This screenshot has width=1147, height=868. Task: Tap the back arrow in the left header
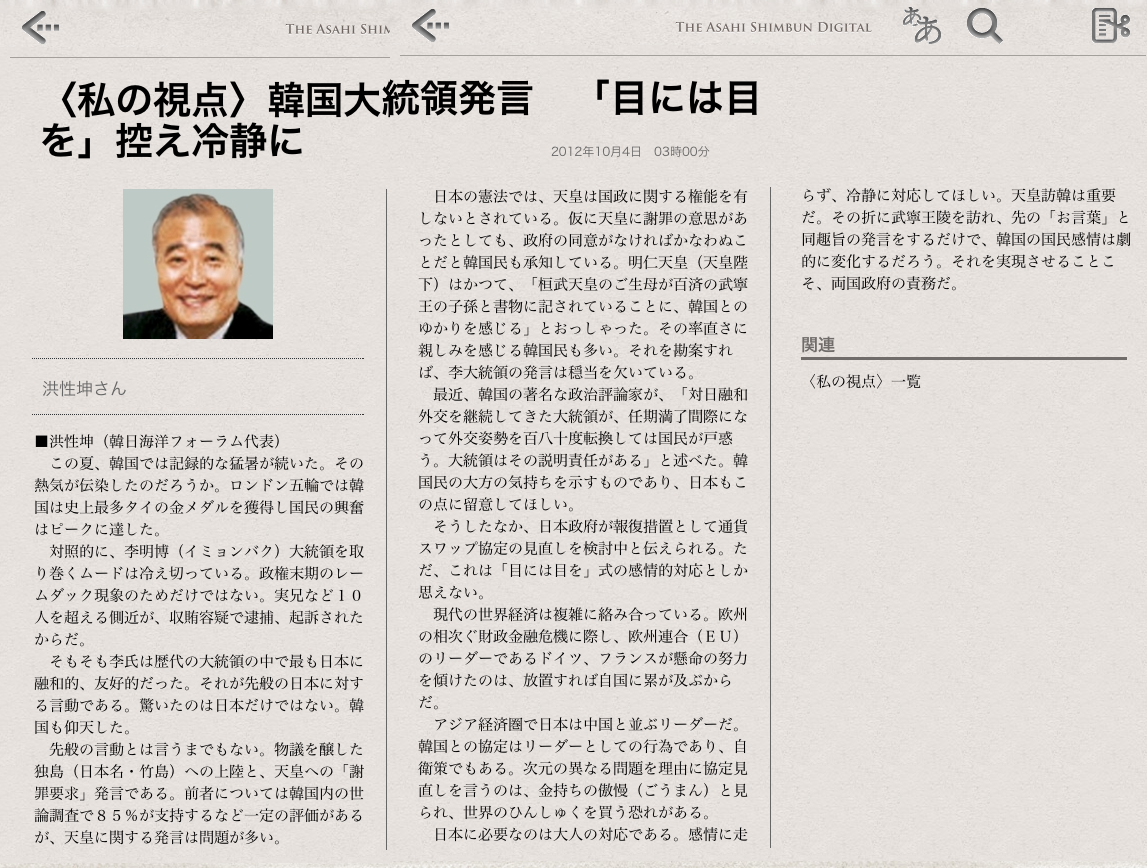click(41, 28)
